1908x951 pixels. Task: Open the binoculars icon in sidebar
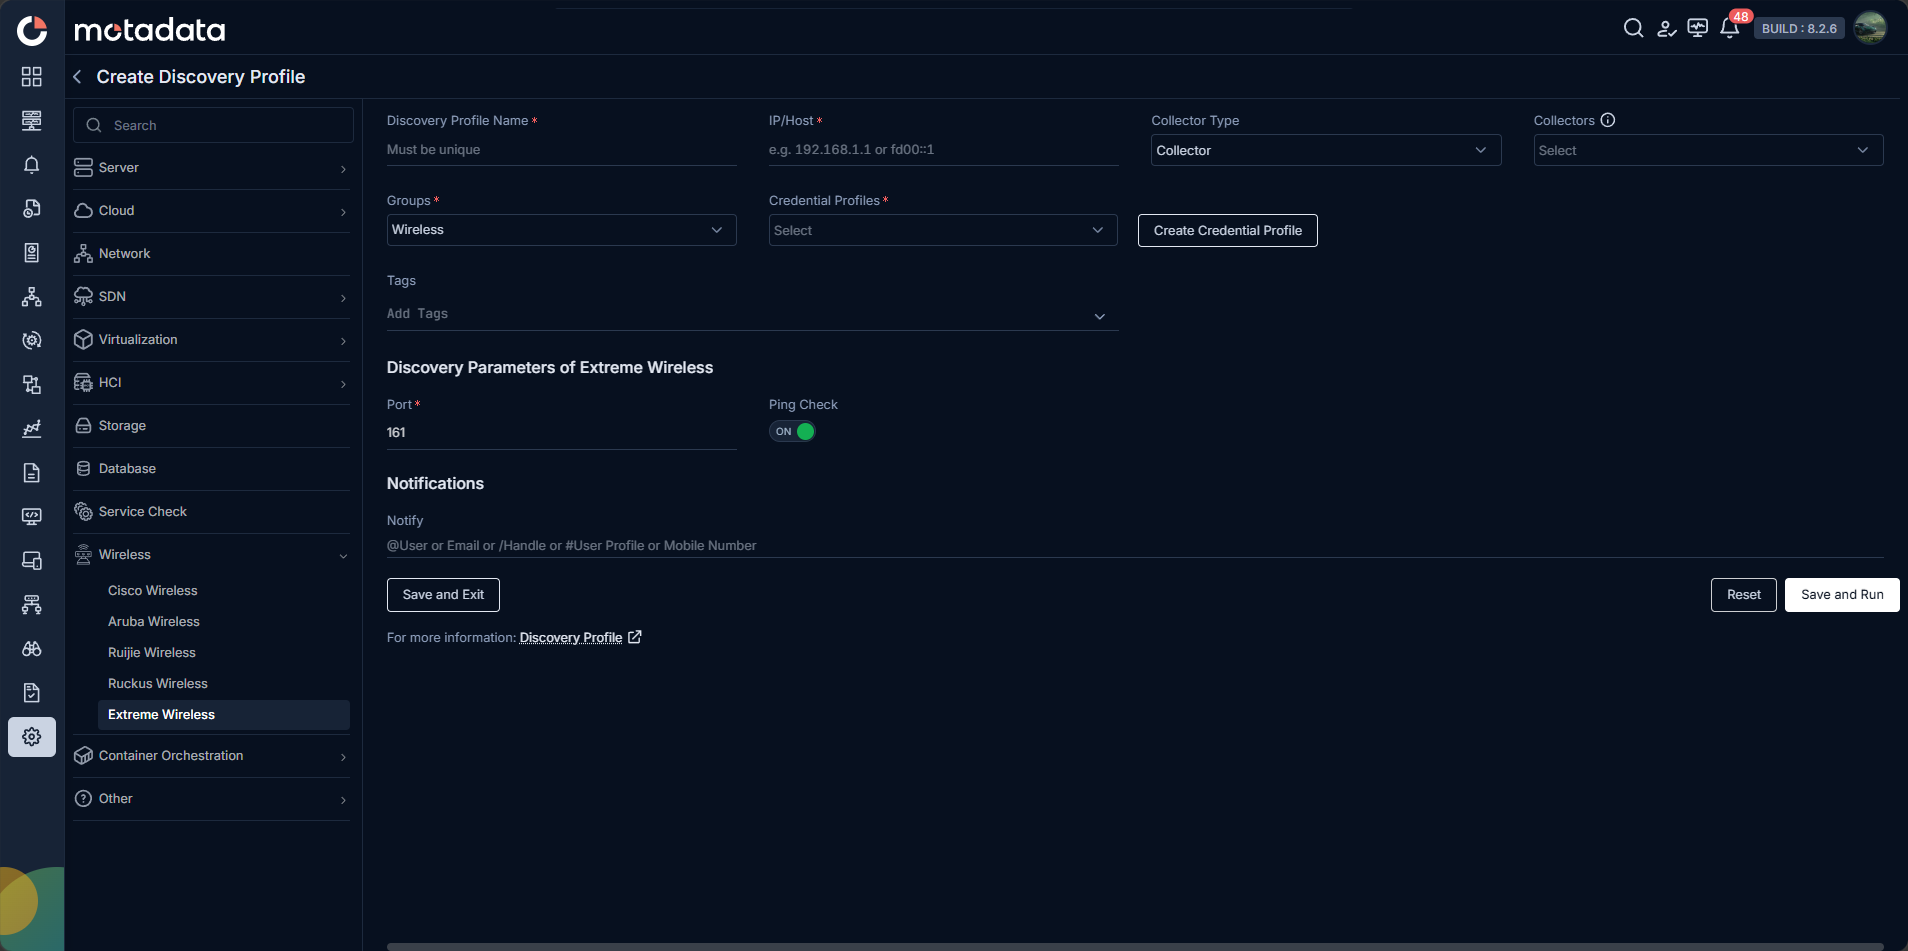click(32, 649)
